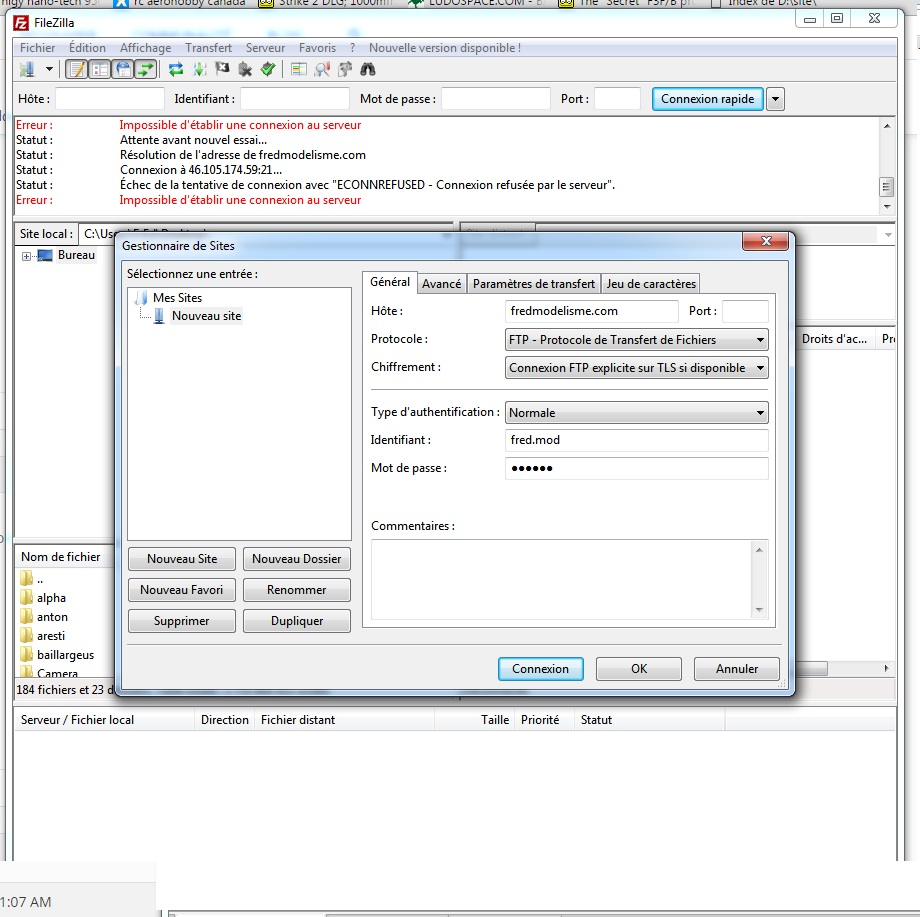This screenshot has height=917, width=920.
Task: Switch to the Général tab
Action: point(390,282)
